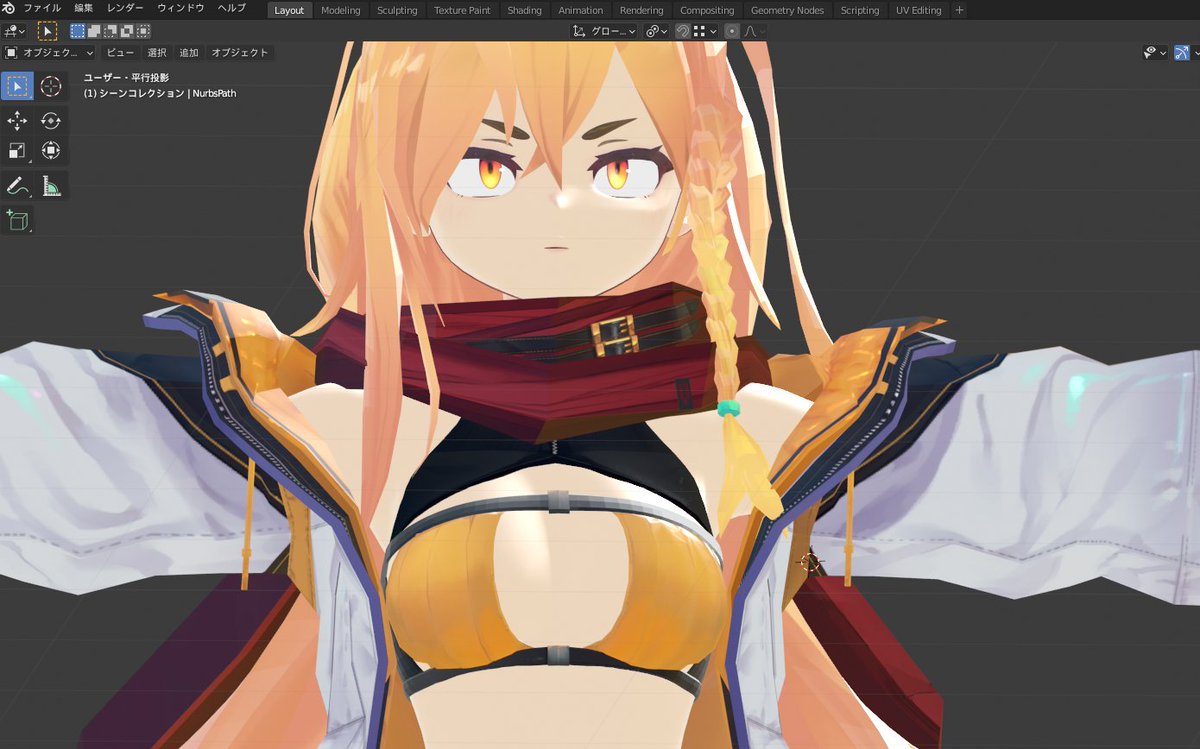Screen dimensions: 1200x749
Task: Switch to Compositing workspace tab
Action: coord(707,10)
